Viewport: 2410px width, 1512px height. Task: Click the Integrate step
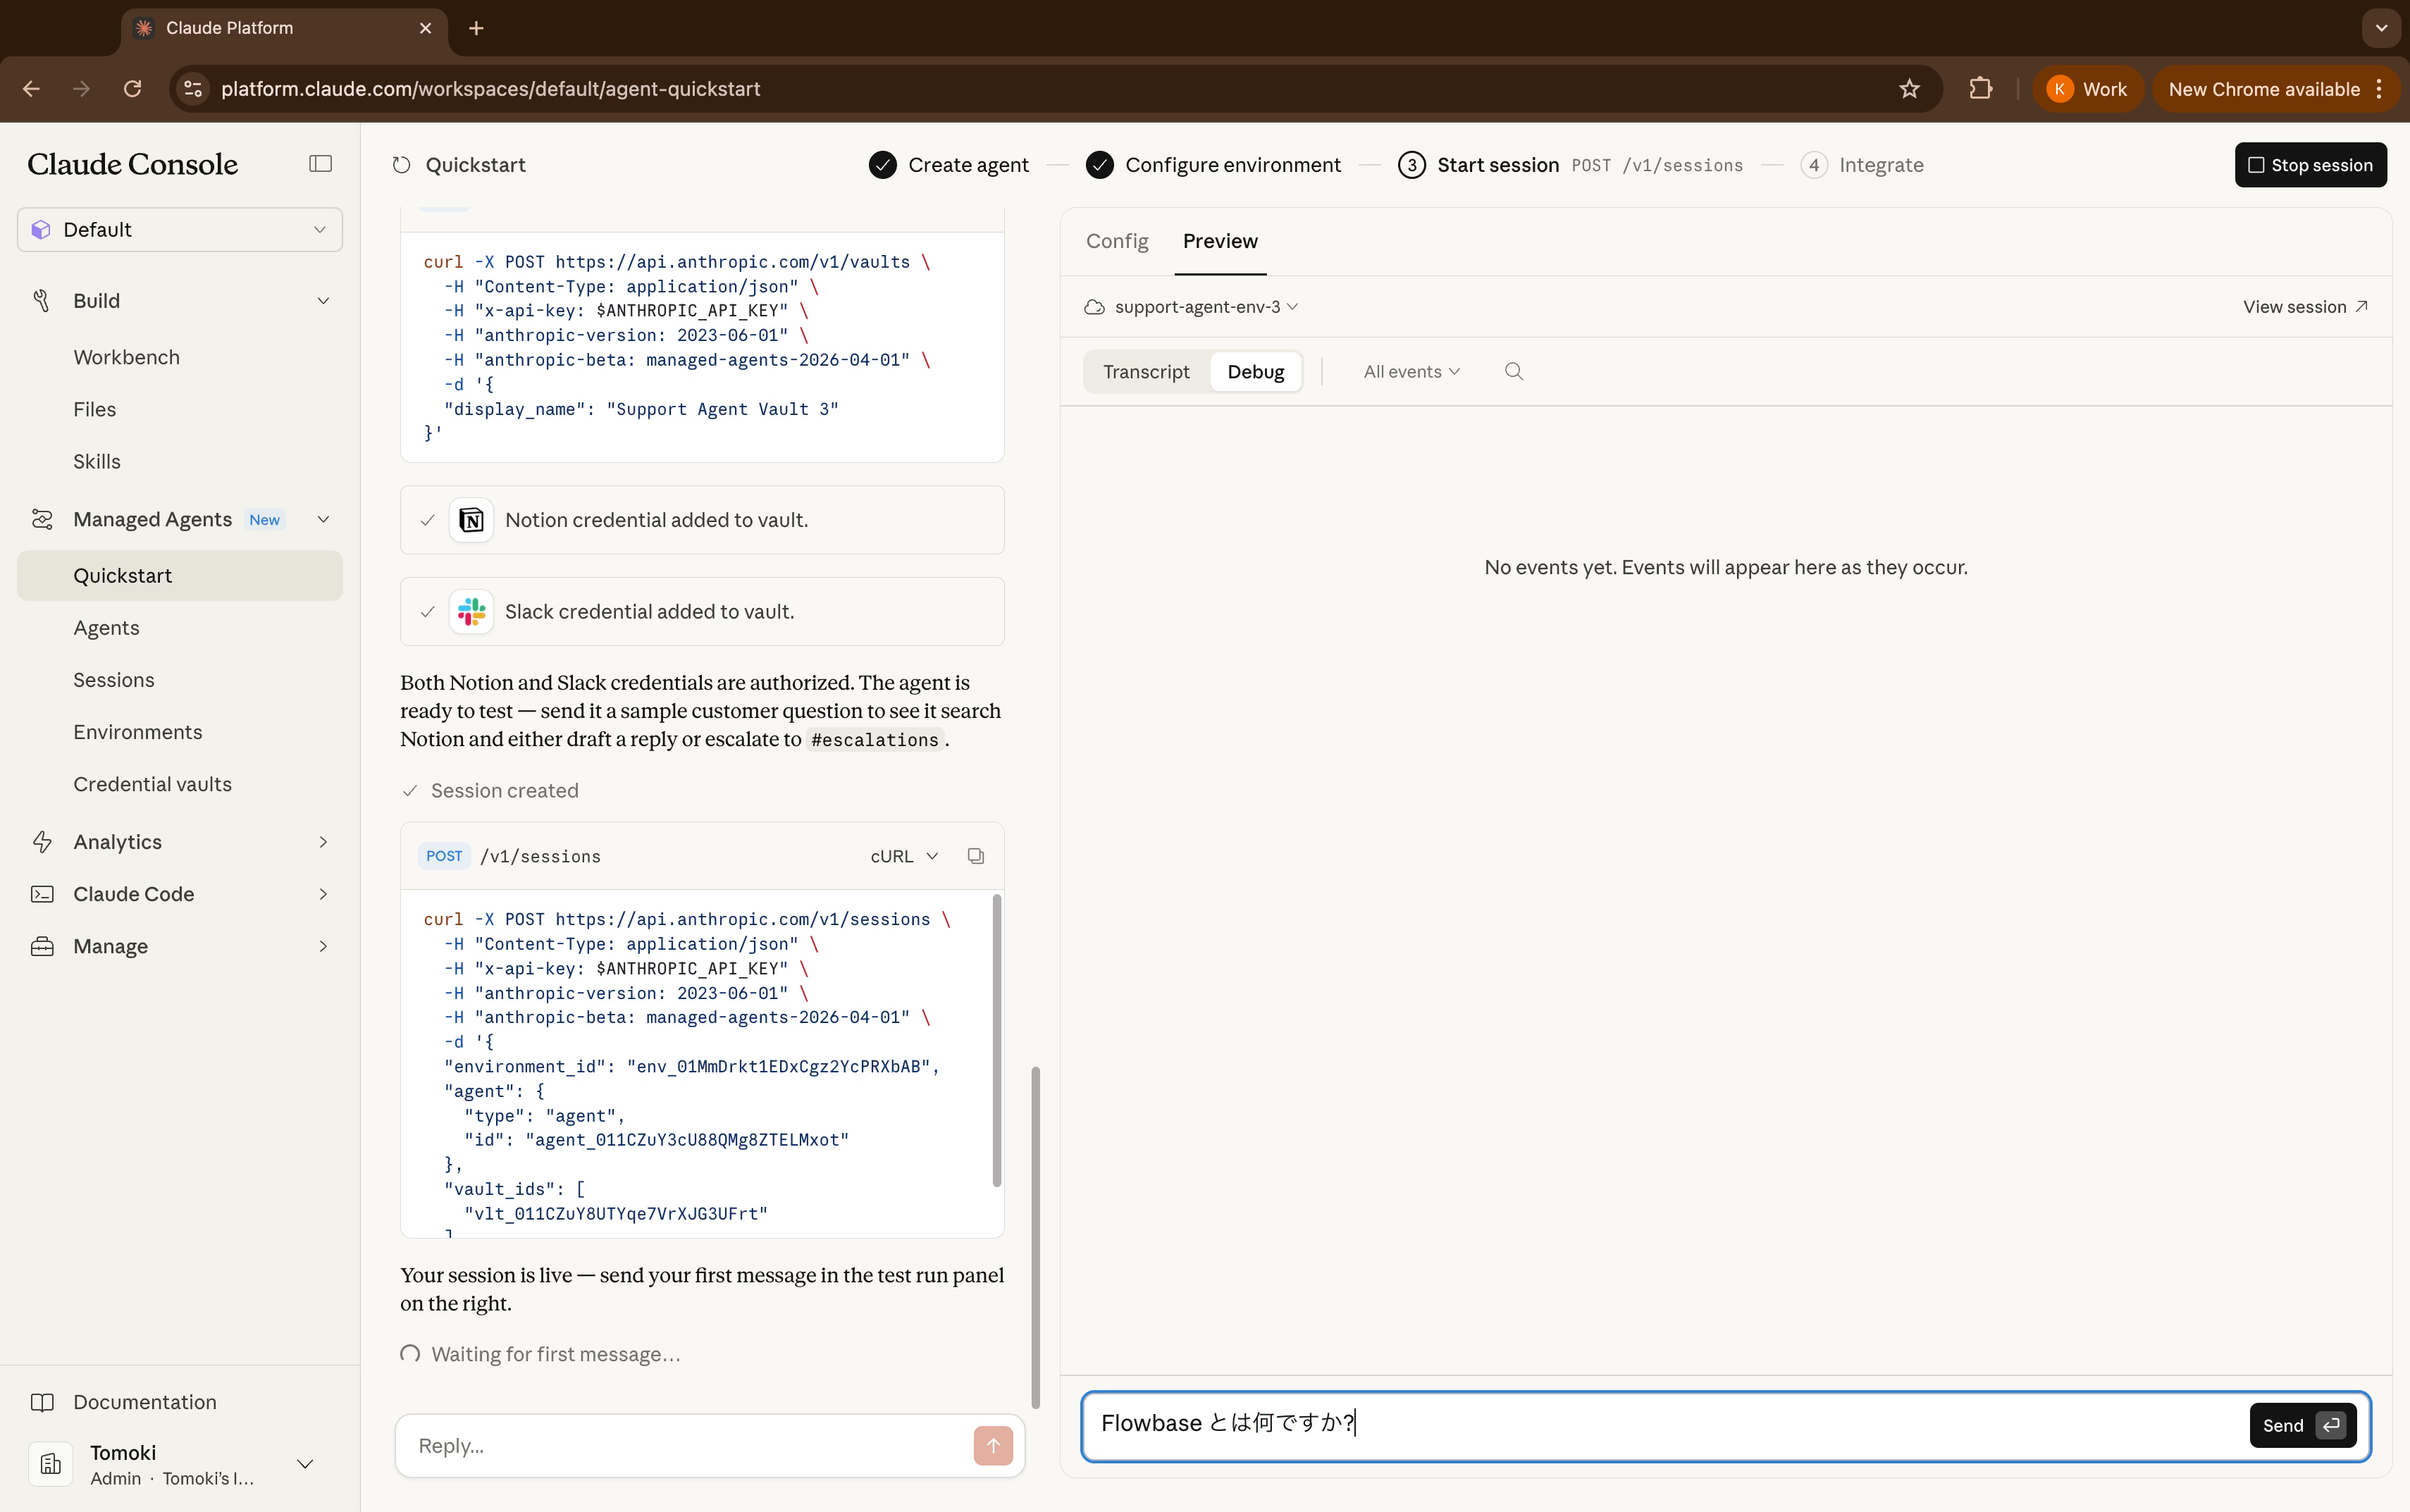1862,165
